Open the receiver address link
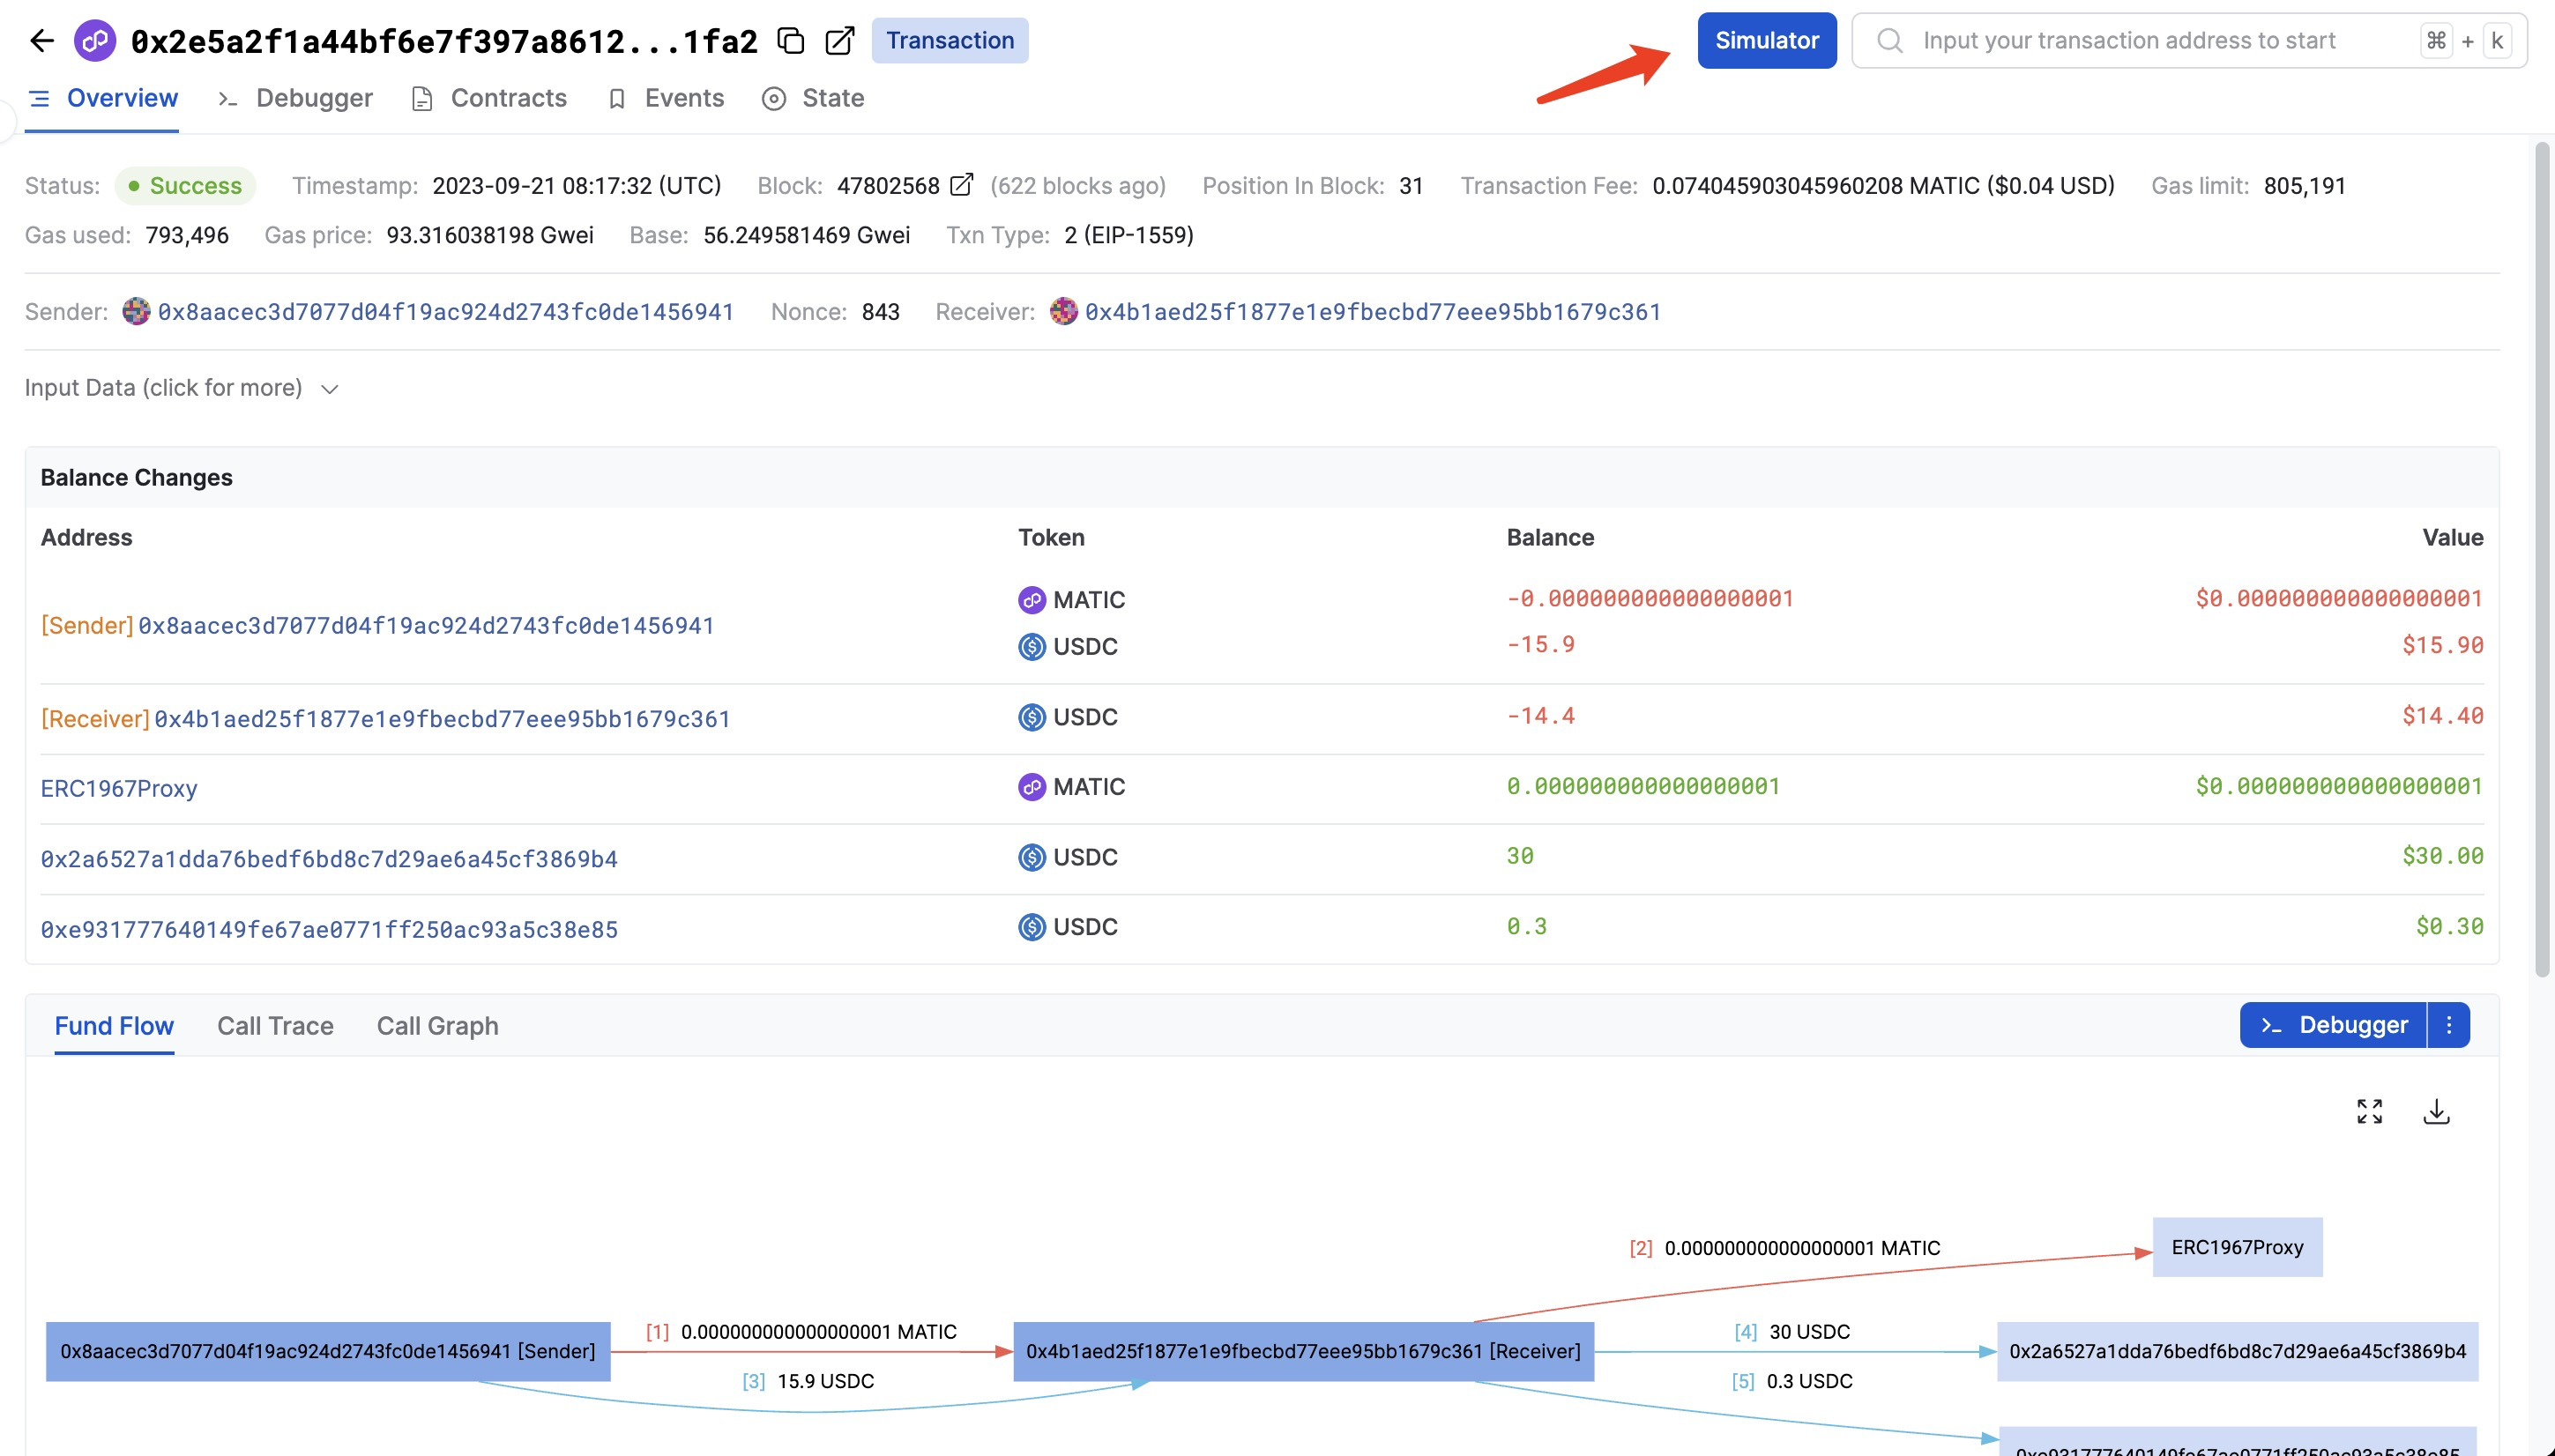 coord(1372,312)
